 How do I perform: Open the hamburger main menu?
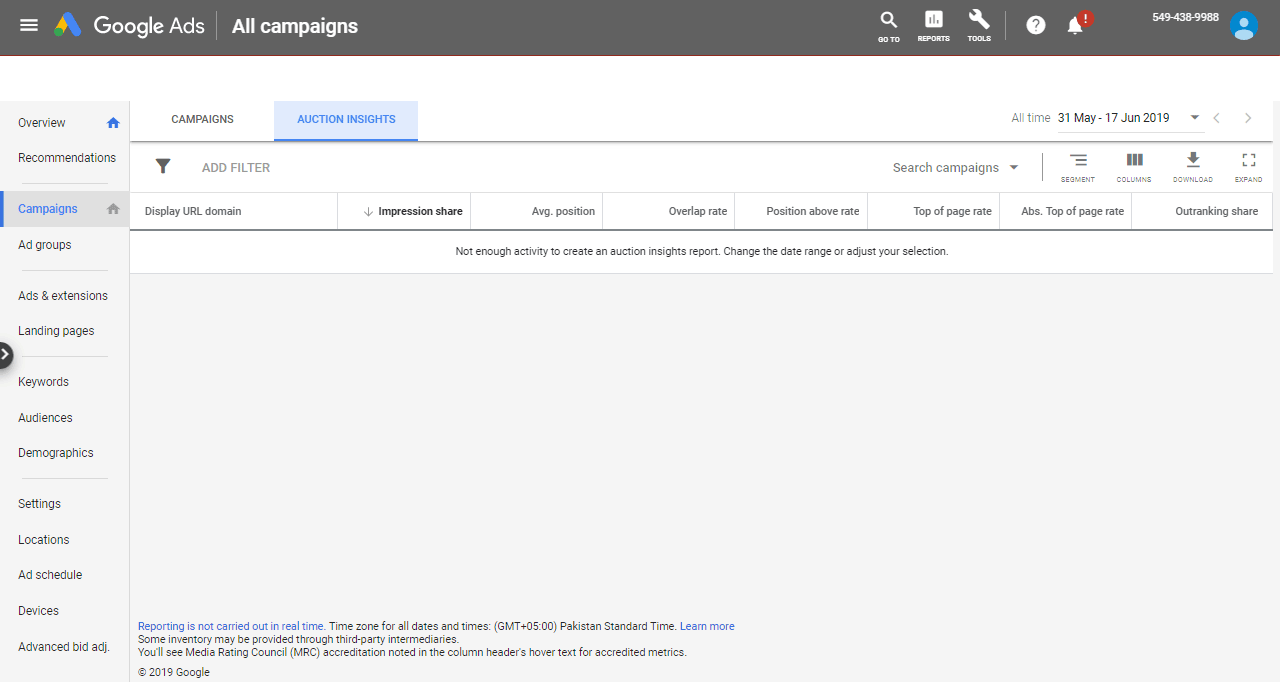(29, 25)
